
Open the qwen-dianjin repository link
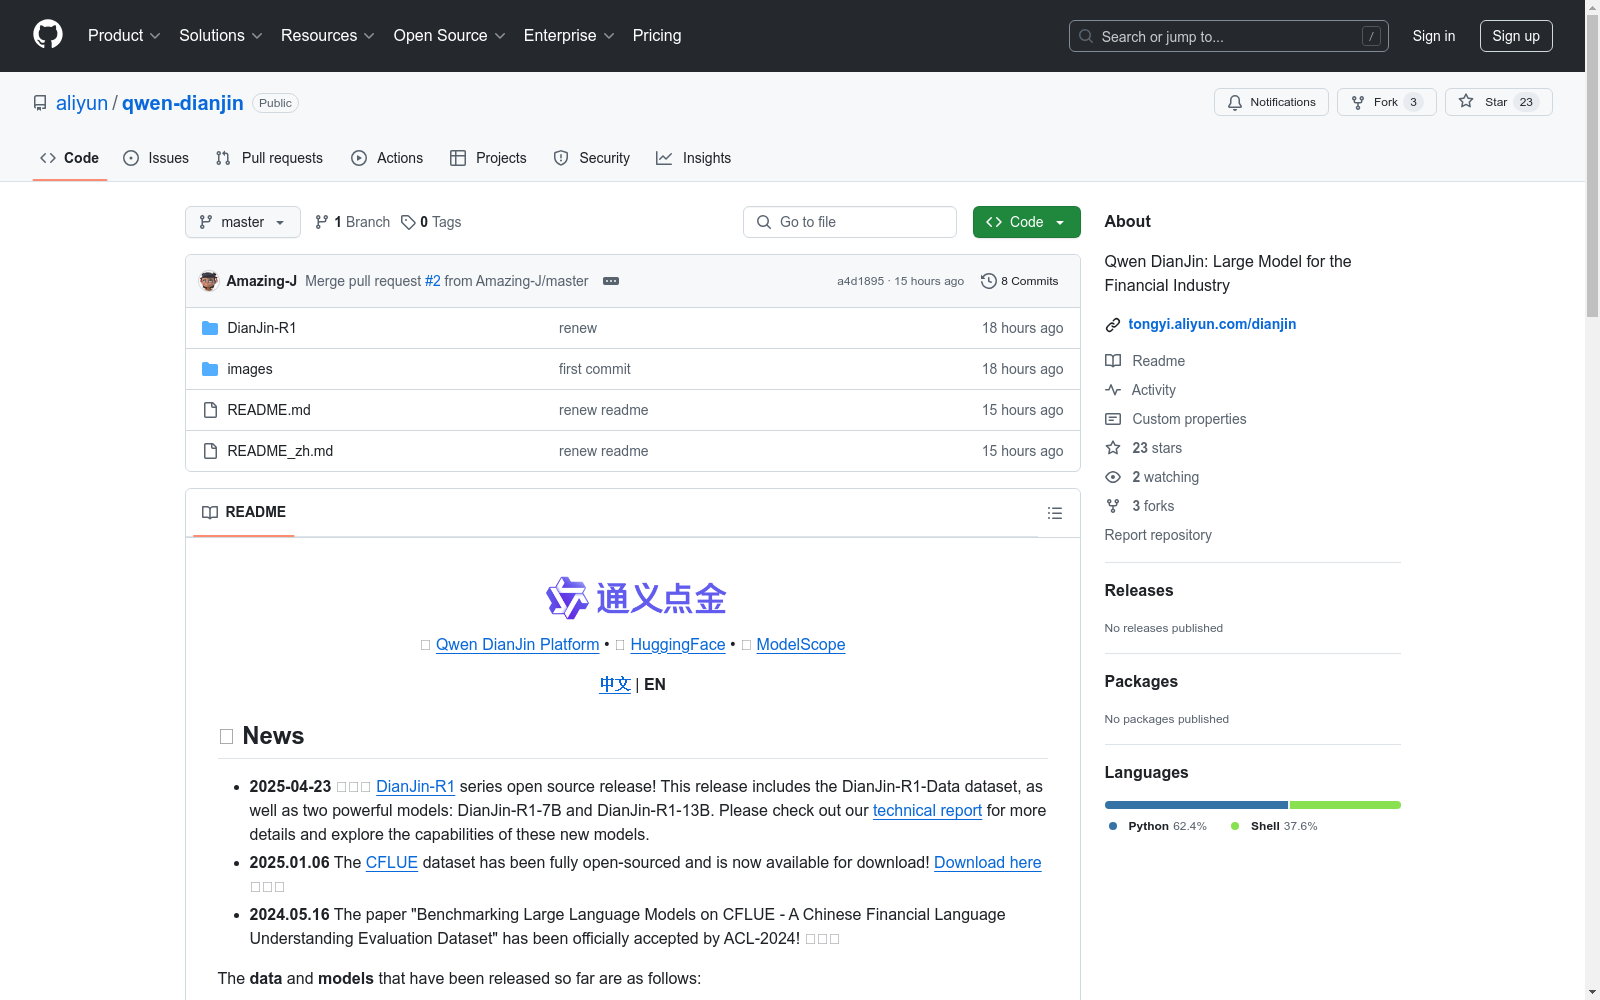point(183,103)
